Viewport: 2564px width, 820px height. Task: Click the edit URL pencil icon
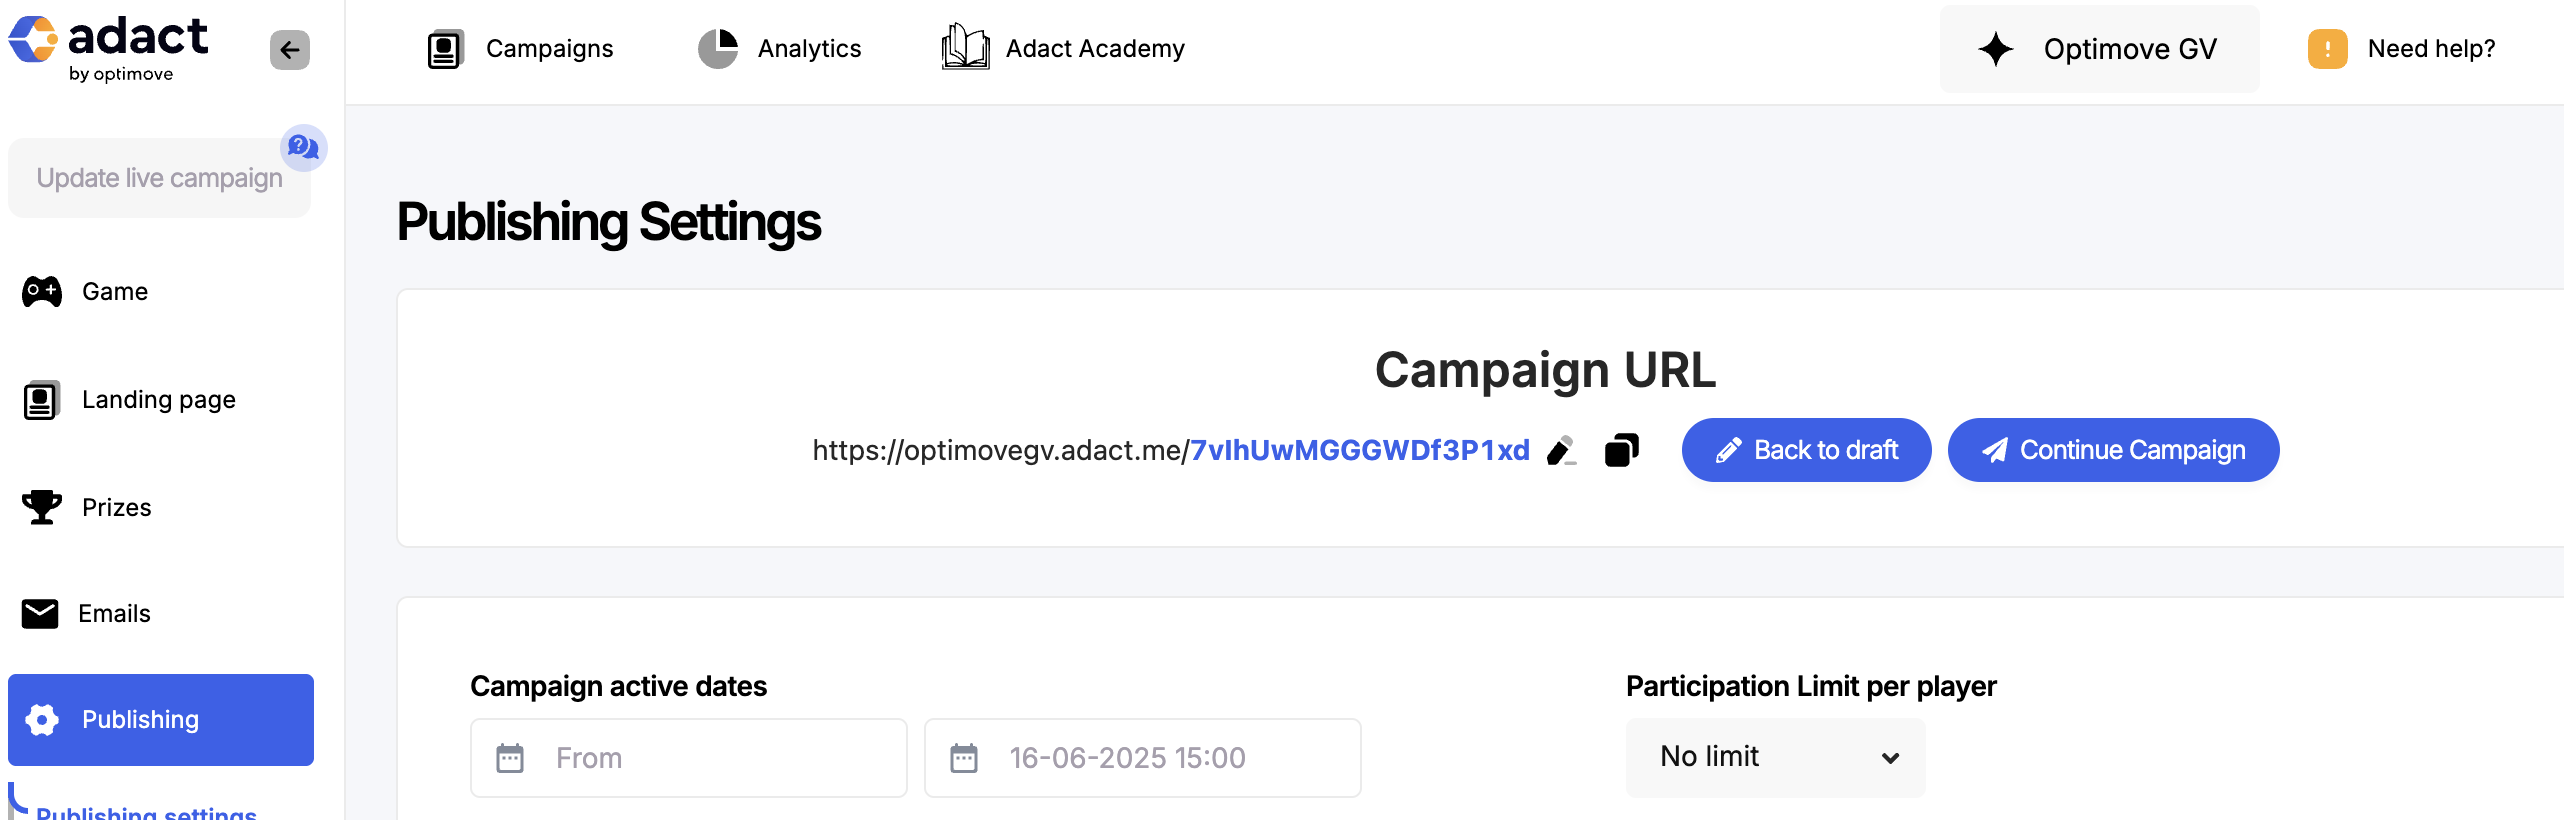[1561, 451]
